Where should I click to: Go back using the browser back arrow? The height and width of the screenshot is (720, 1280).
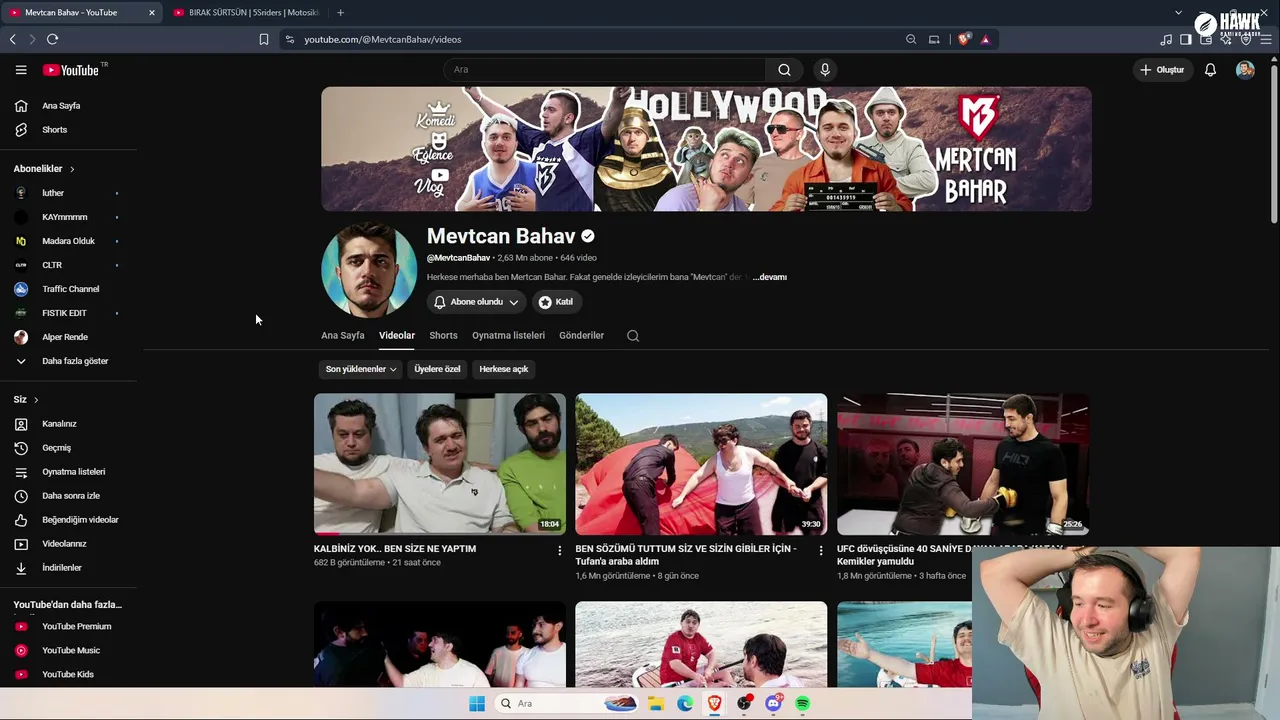point(13,39)
